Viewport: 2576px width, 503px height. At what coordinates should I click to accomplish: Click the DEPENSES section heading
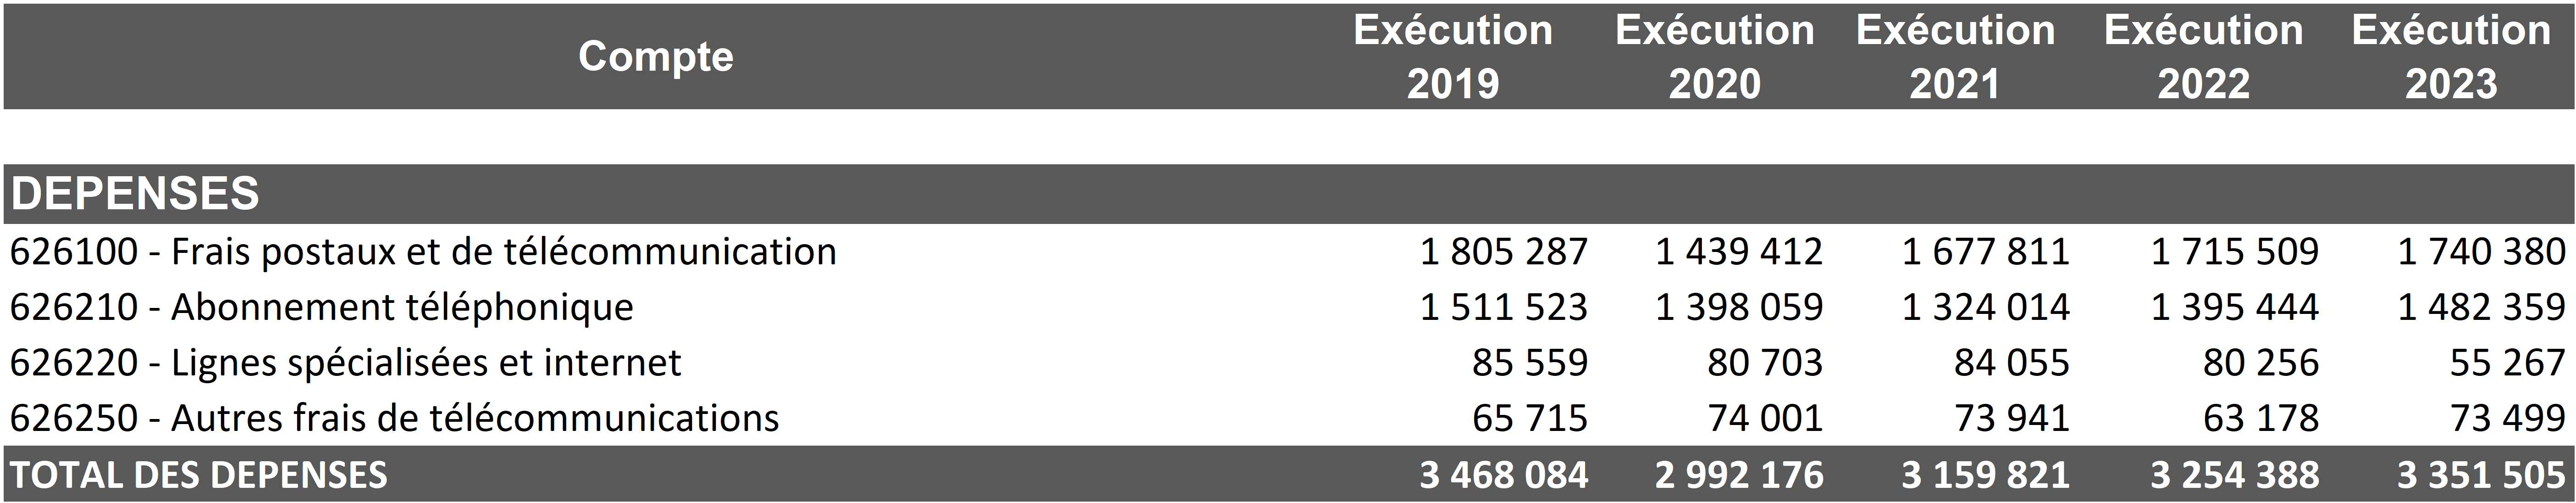[x=135, y=194]
